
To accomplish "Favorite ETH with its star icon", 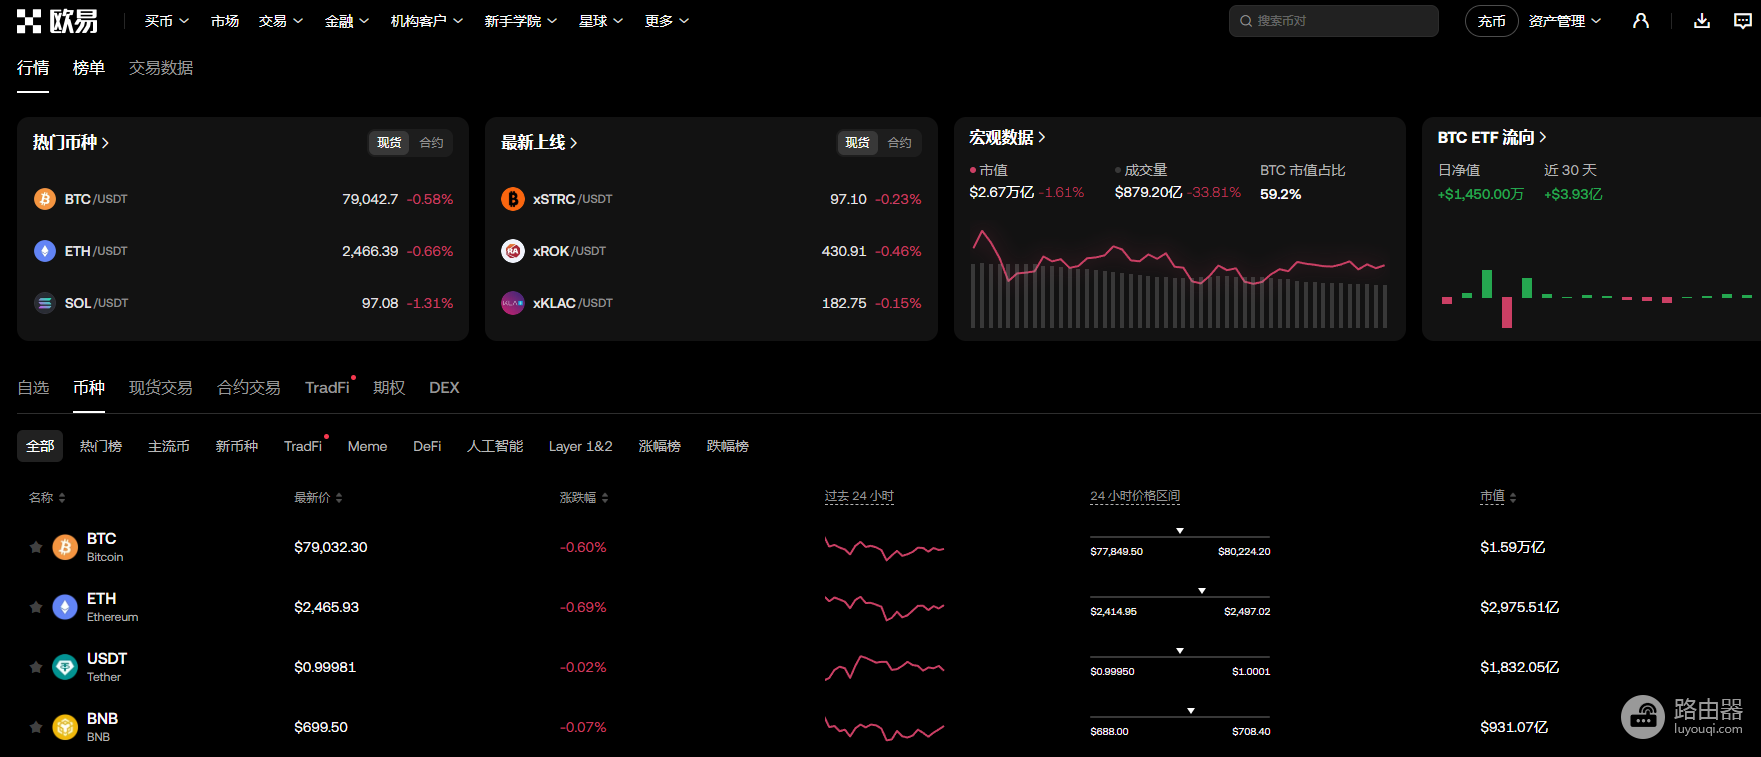I will click(x=36, y=607).
